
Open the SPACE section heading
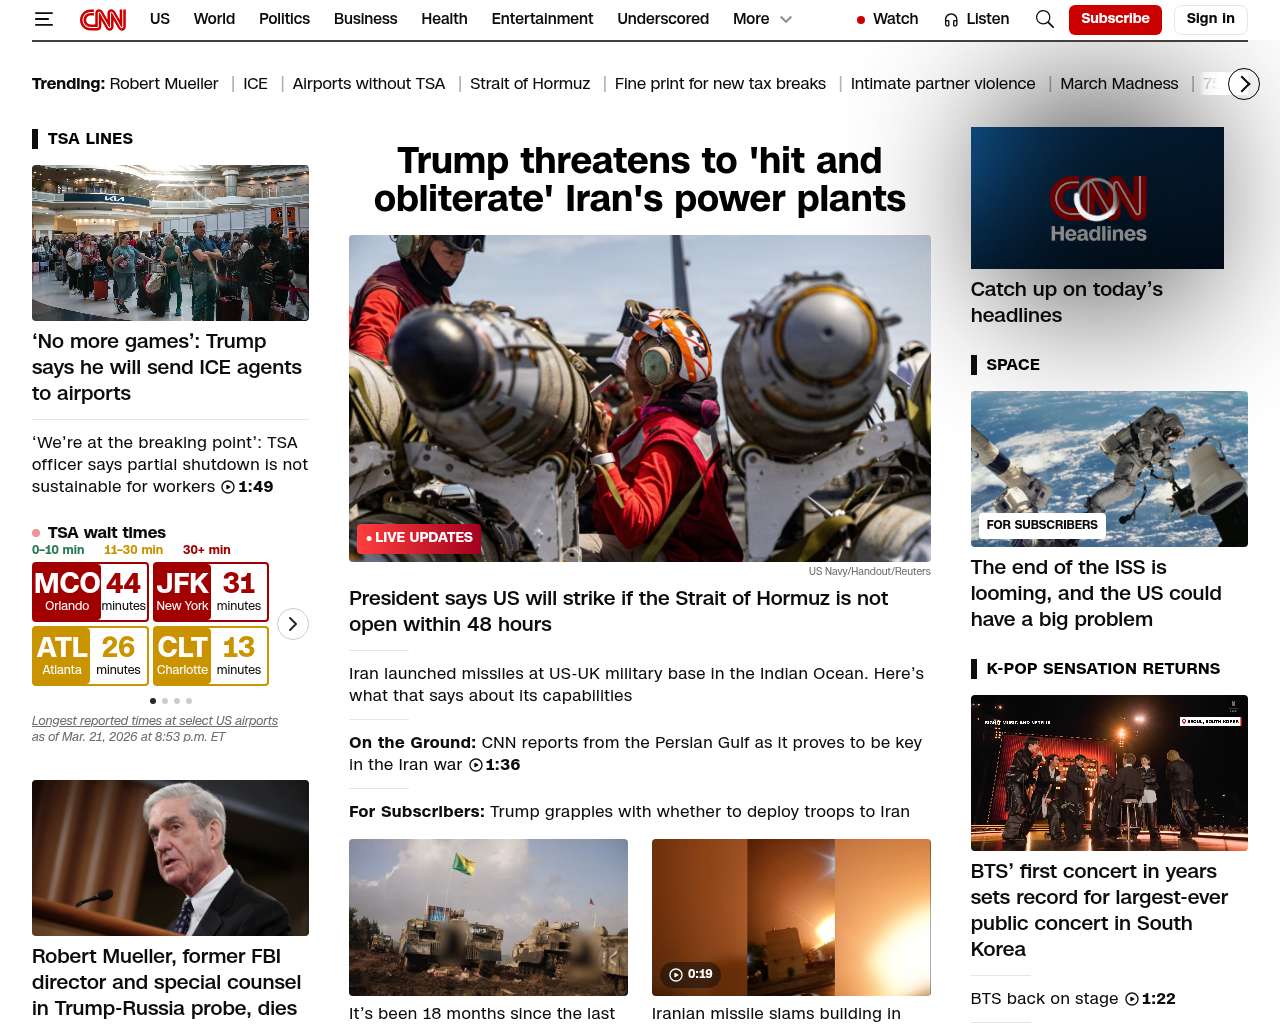pyautogui.click(x=1013, y=365)
